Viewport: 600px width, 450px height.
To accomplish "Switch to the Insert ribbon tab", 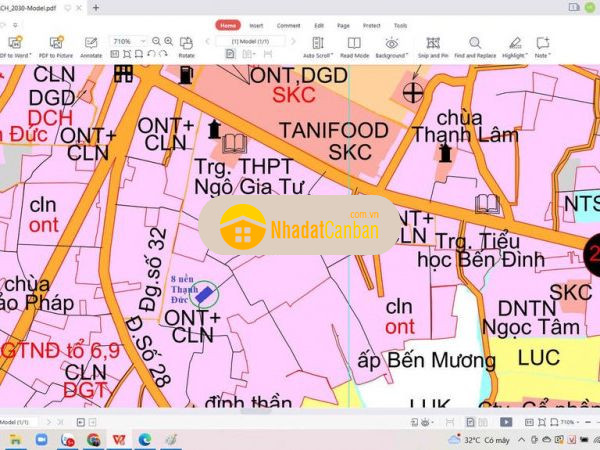I will 257,25.
